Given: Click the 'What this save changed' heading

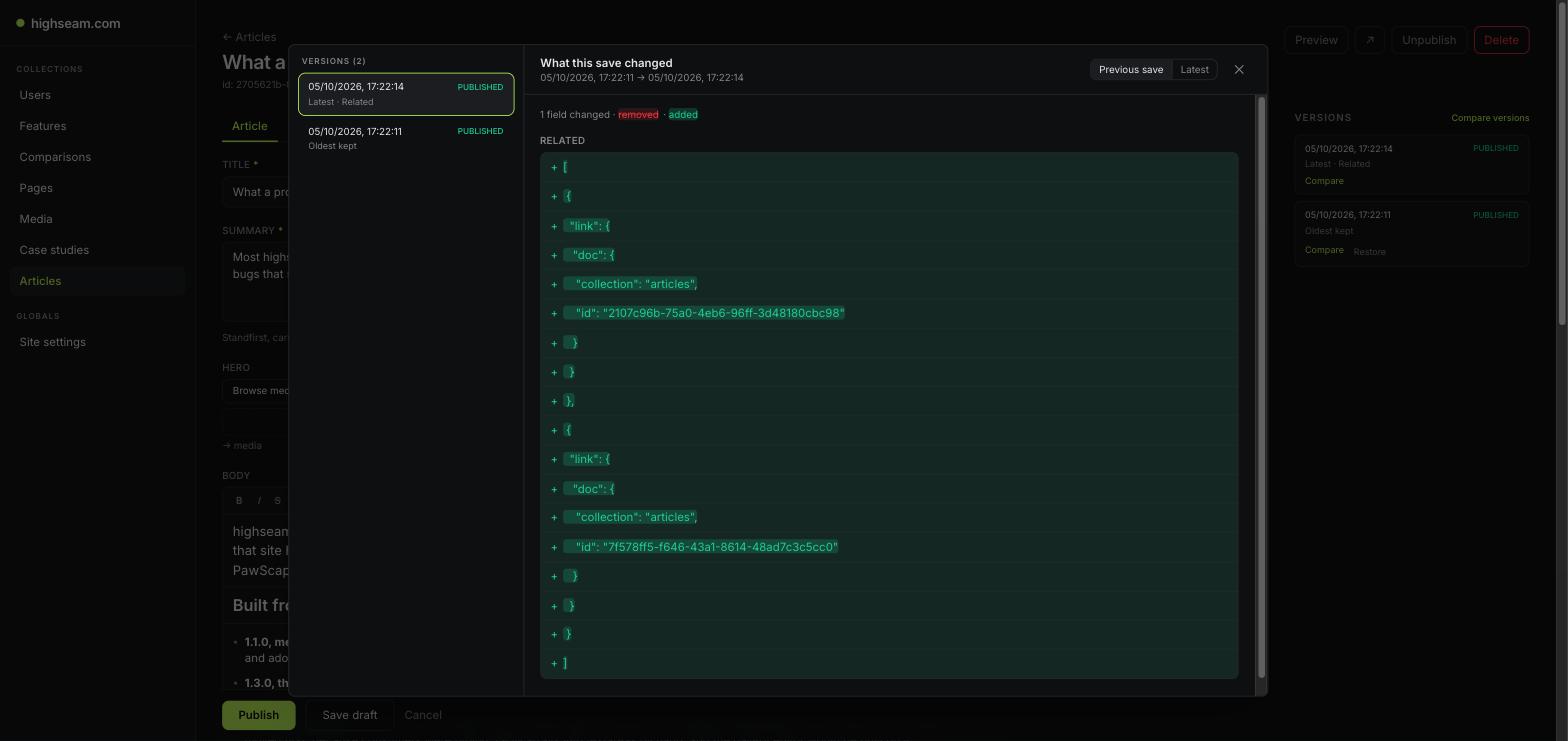Looking at the screenshot, I should (606, 63).
